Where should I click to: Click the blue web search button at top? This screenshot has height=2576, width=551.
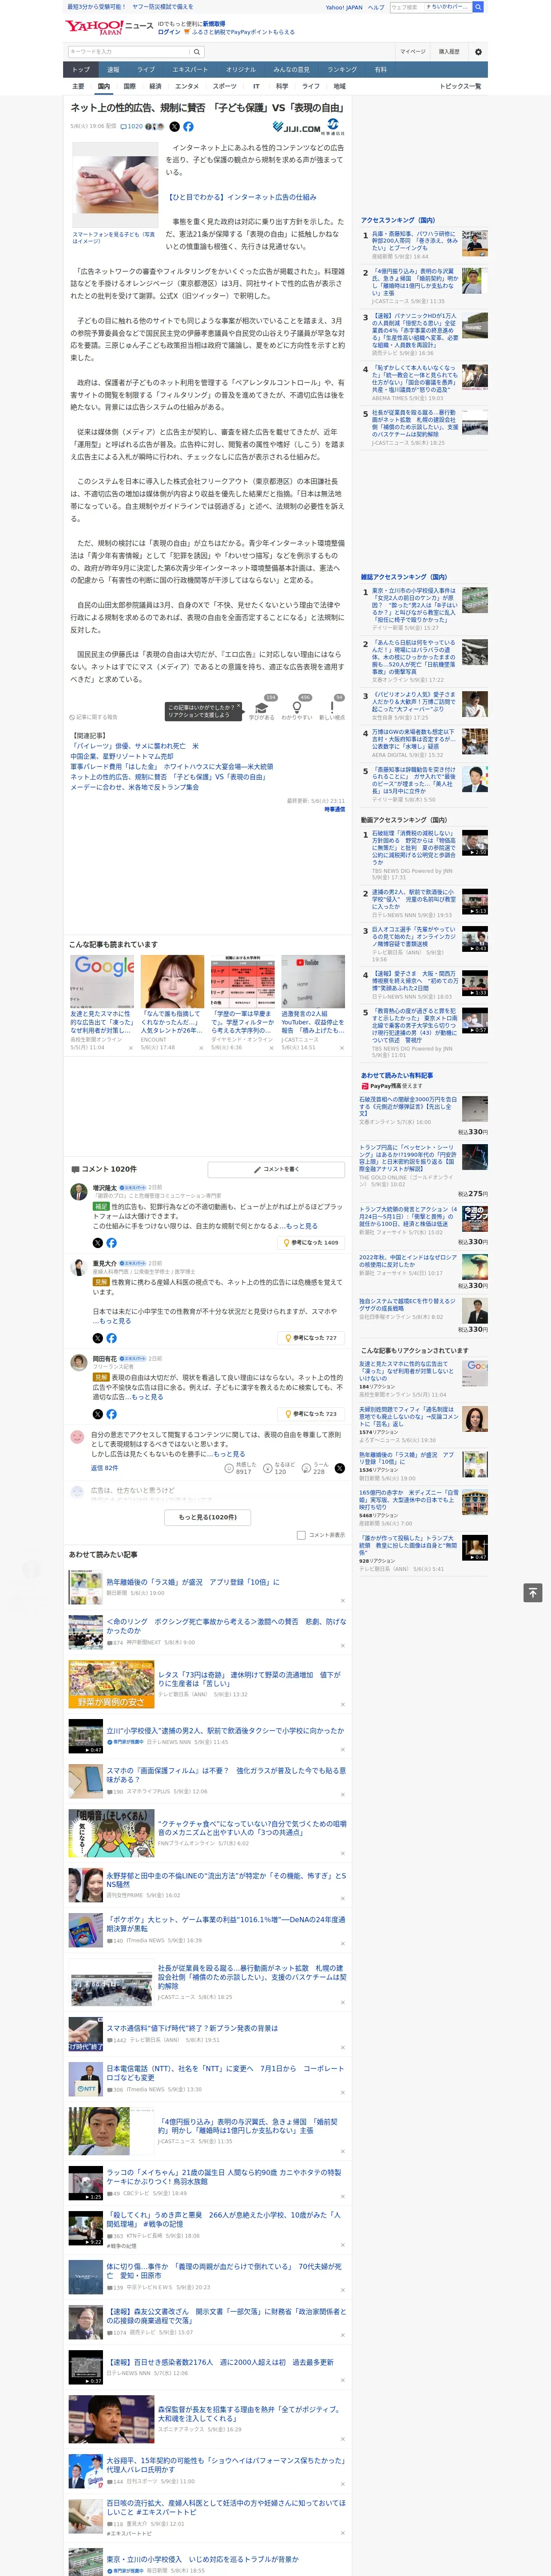coord(478,7)
